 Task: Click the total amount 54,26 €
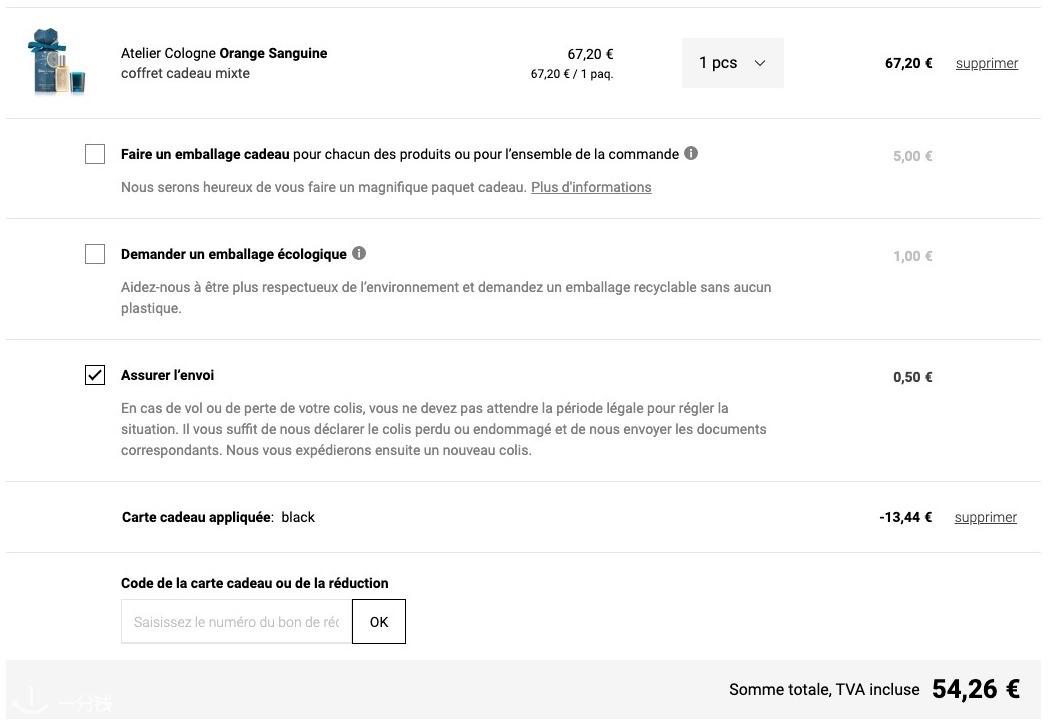(976, 689)
